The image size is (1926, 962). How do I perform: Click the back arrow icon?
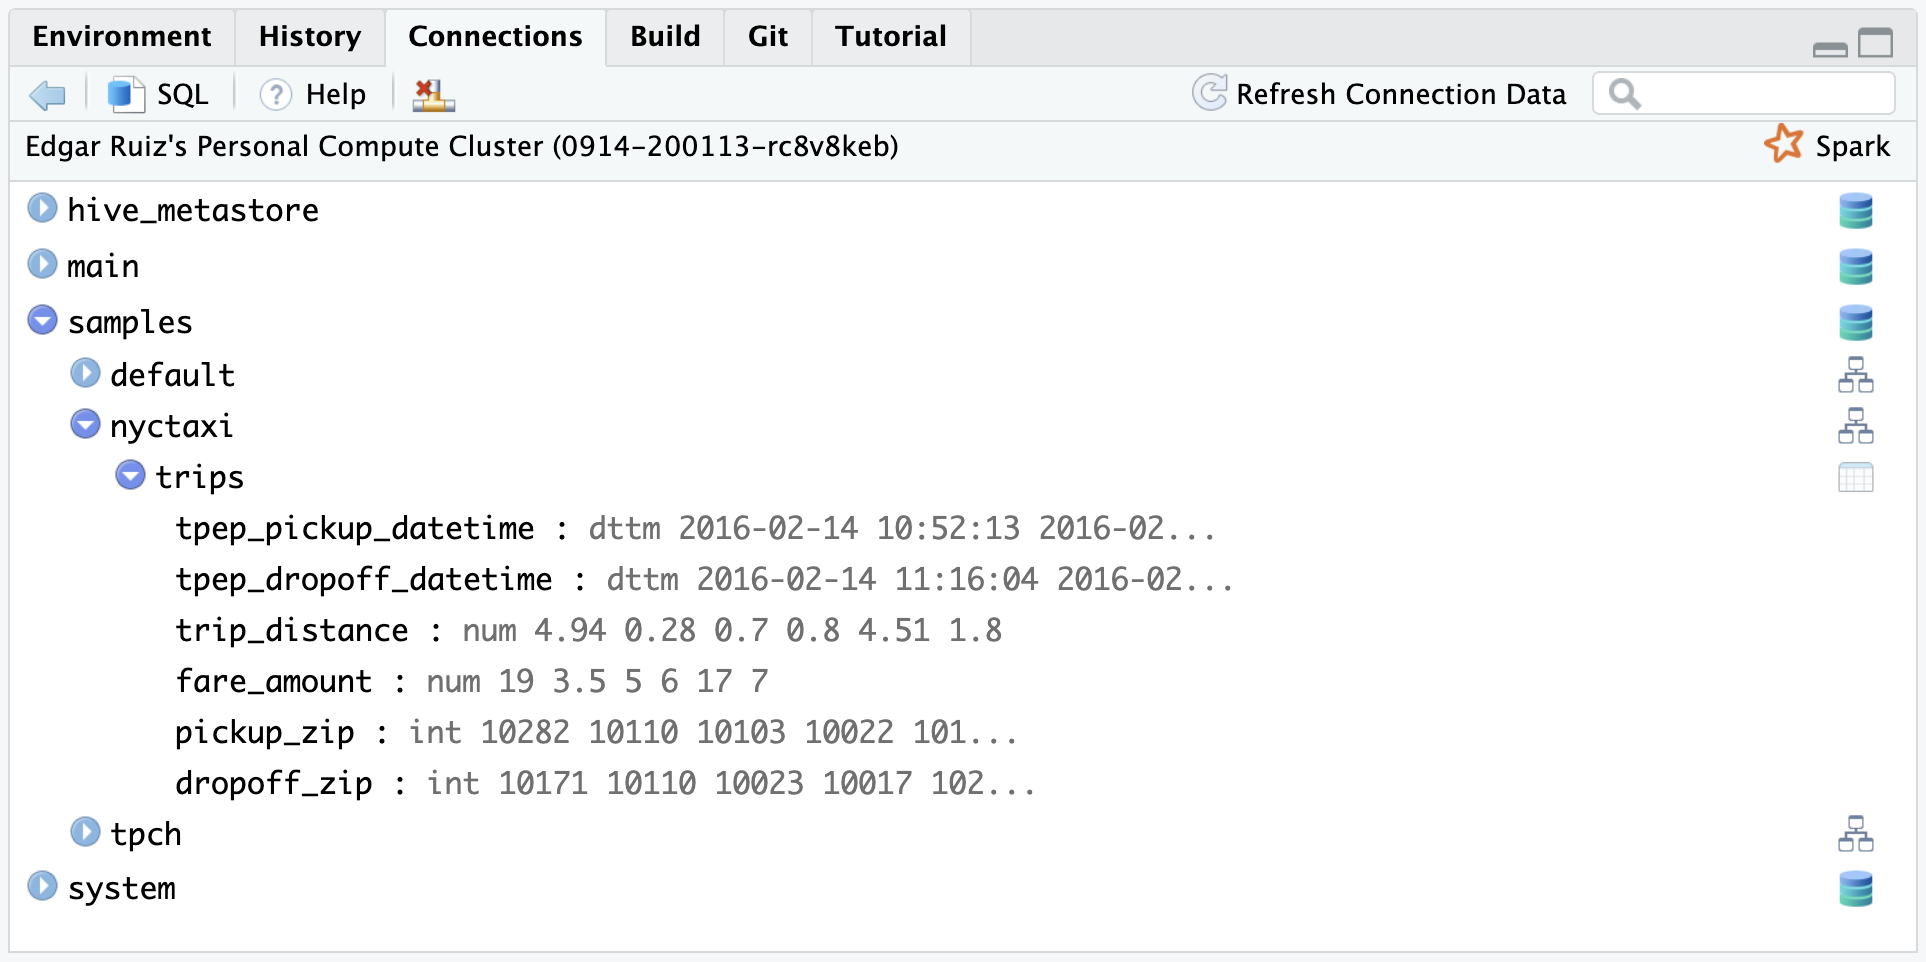(x=47, y=95)
